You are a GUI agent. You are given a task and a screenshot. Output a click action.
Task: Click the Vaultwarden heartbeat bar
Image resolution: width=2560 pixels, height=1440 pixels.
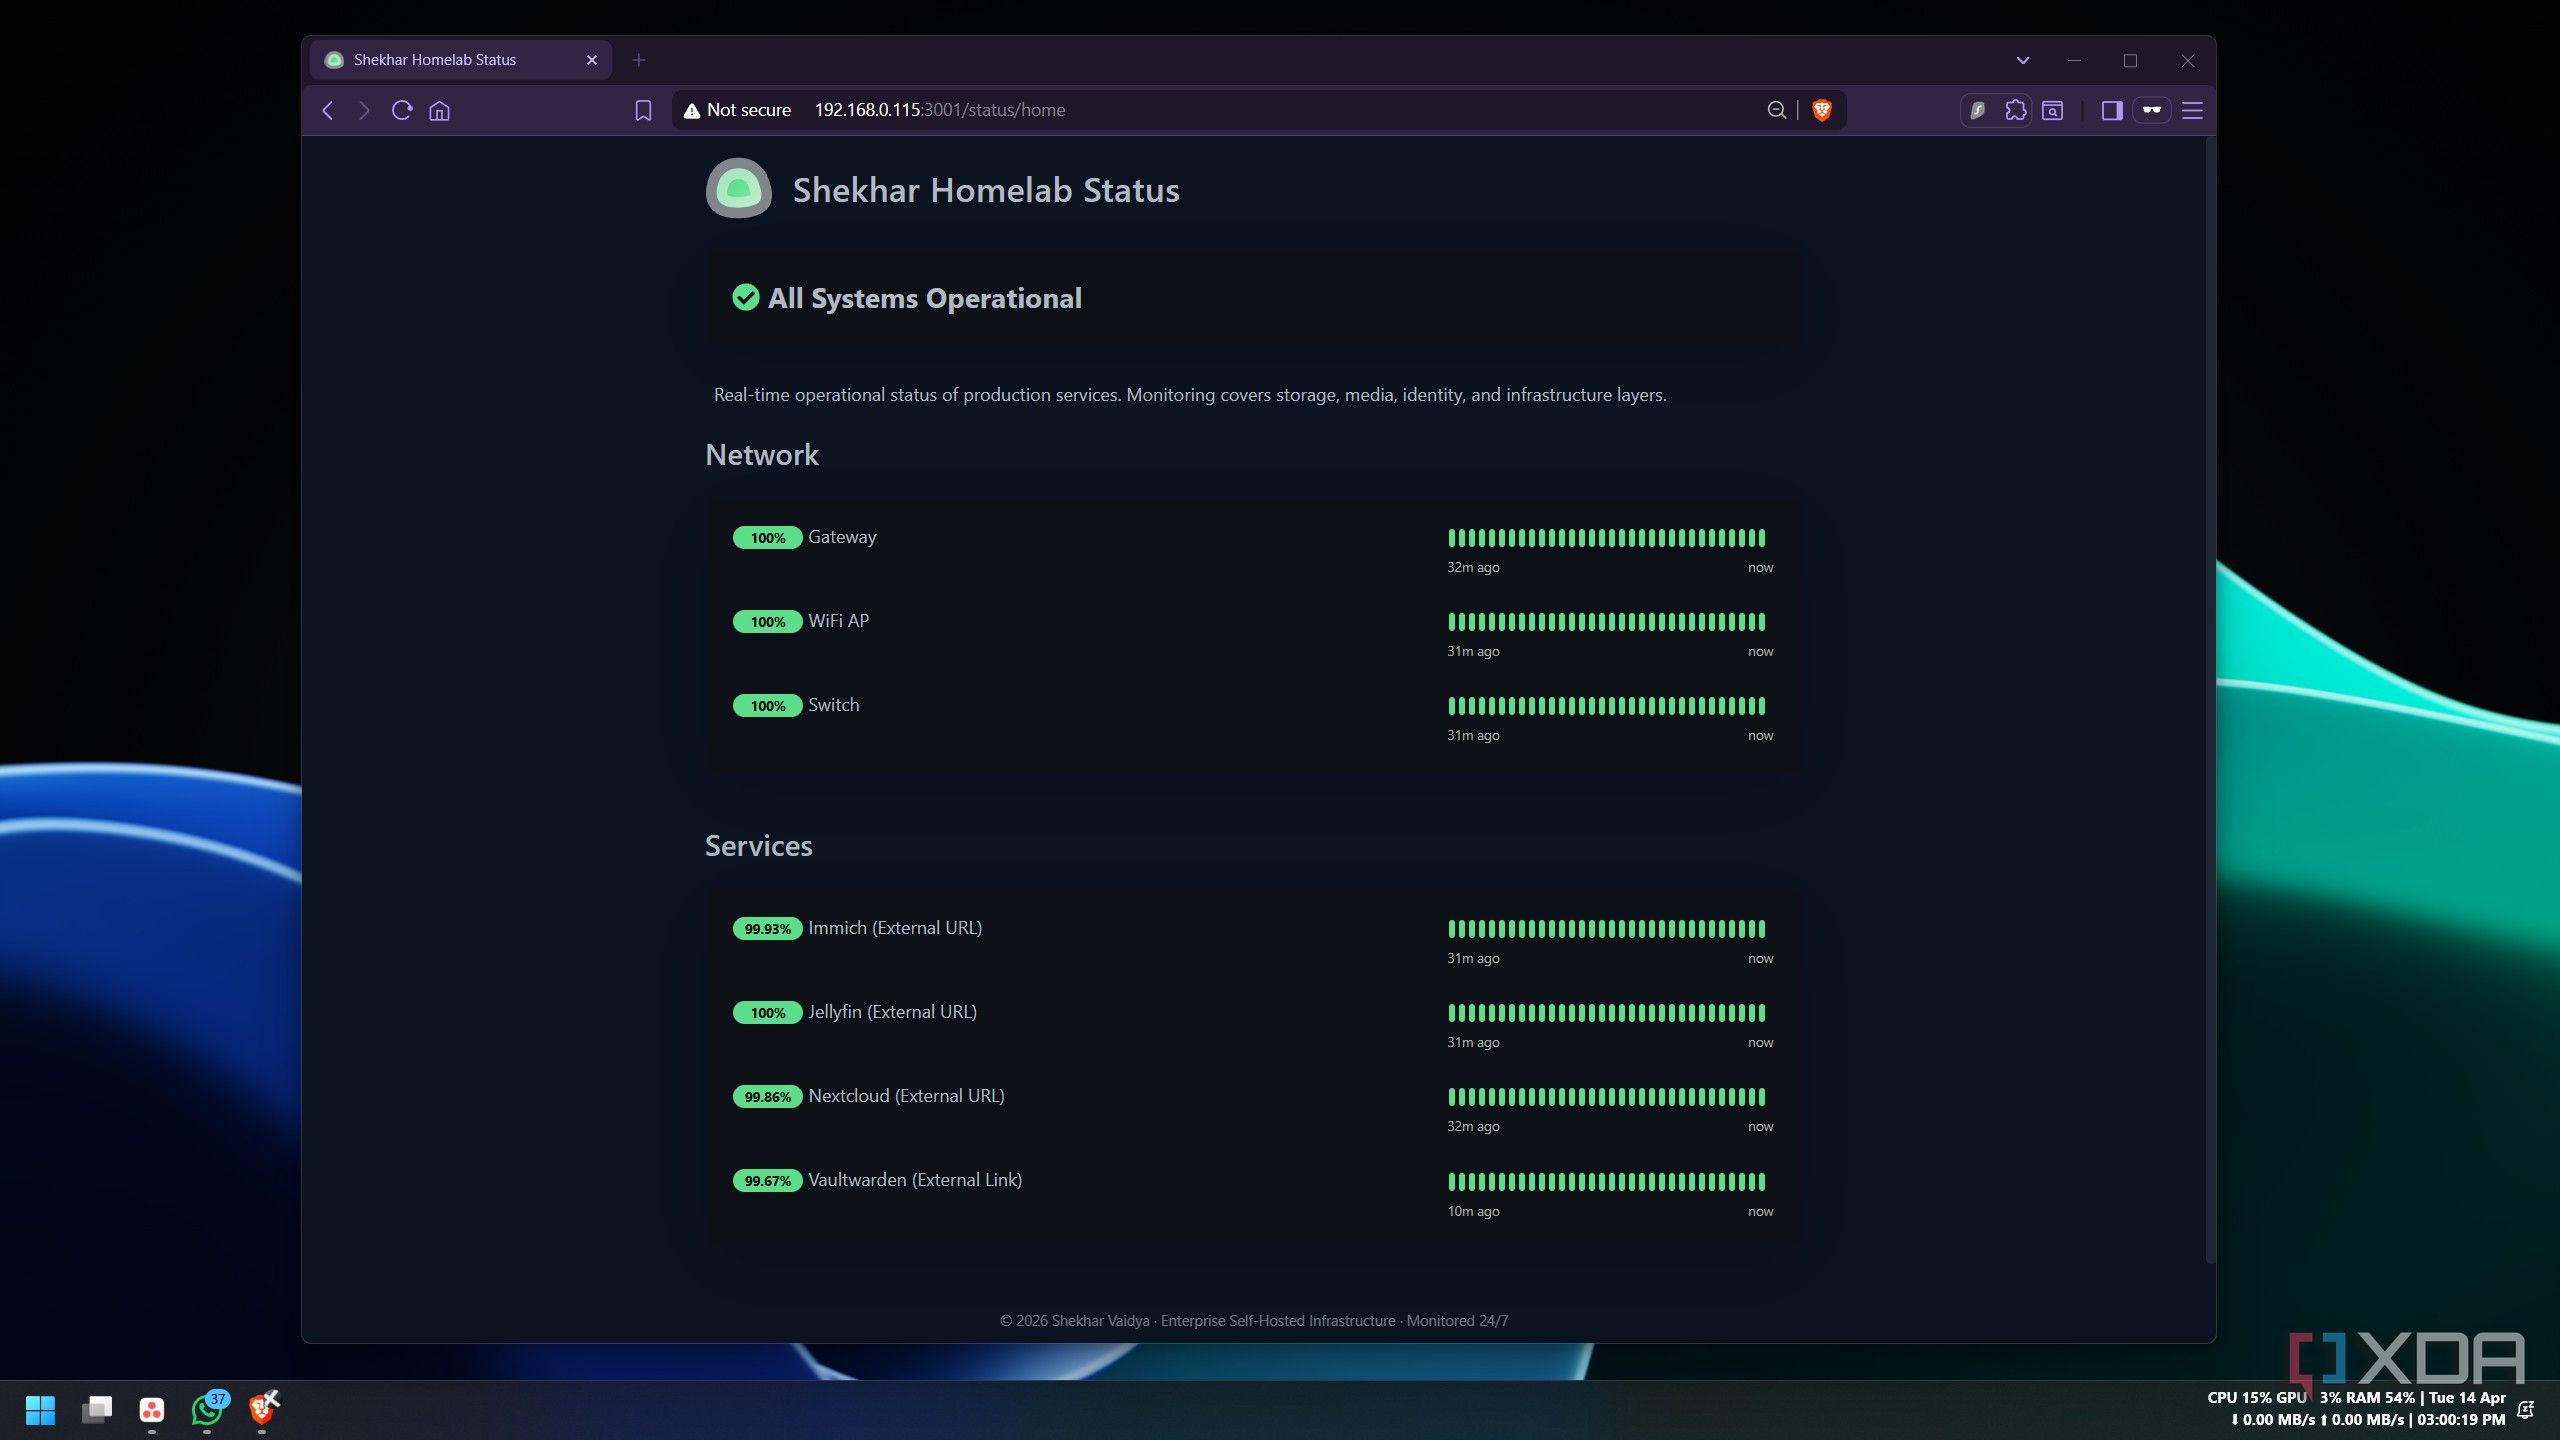(x=1606, y=1182)
